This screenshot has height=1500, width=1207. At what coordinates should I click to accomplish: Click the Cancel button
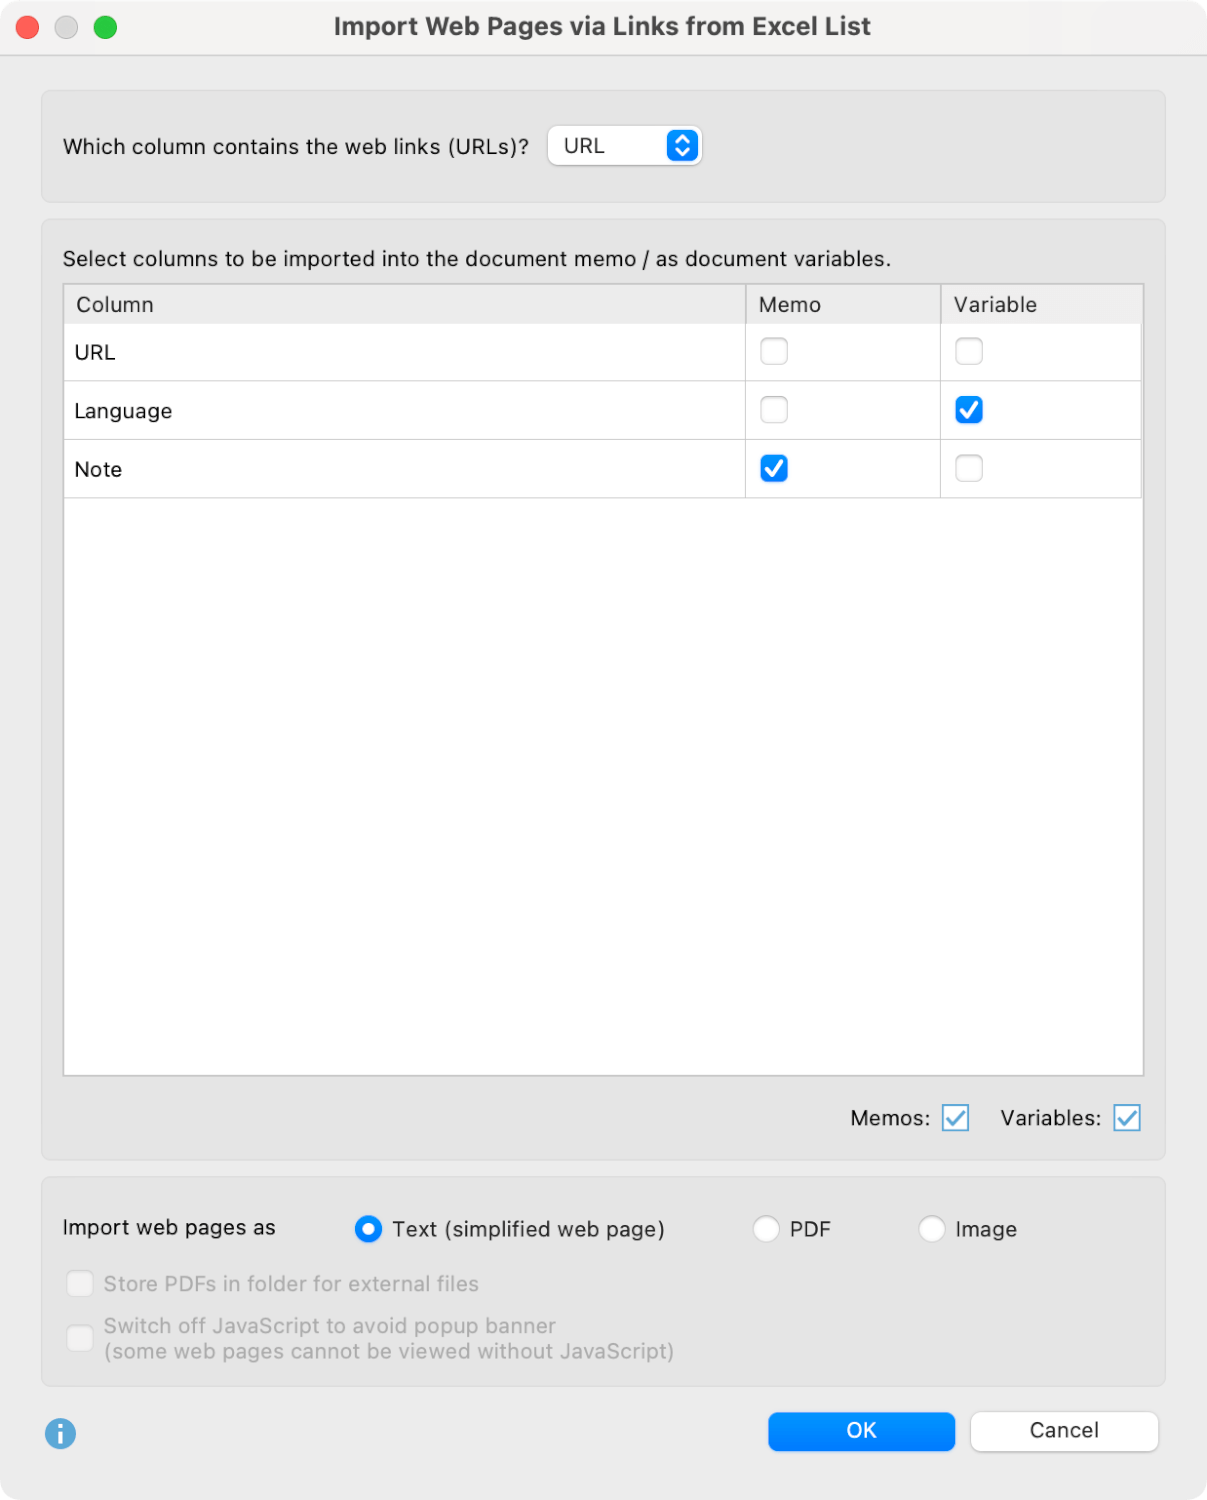click(x=1064, y=1431)
